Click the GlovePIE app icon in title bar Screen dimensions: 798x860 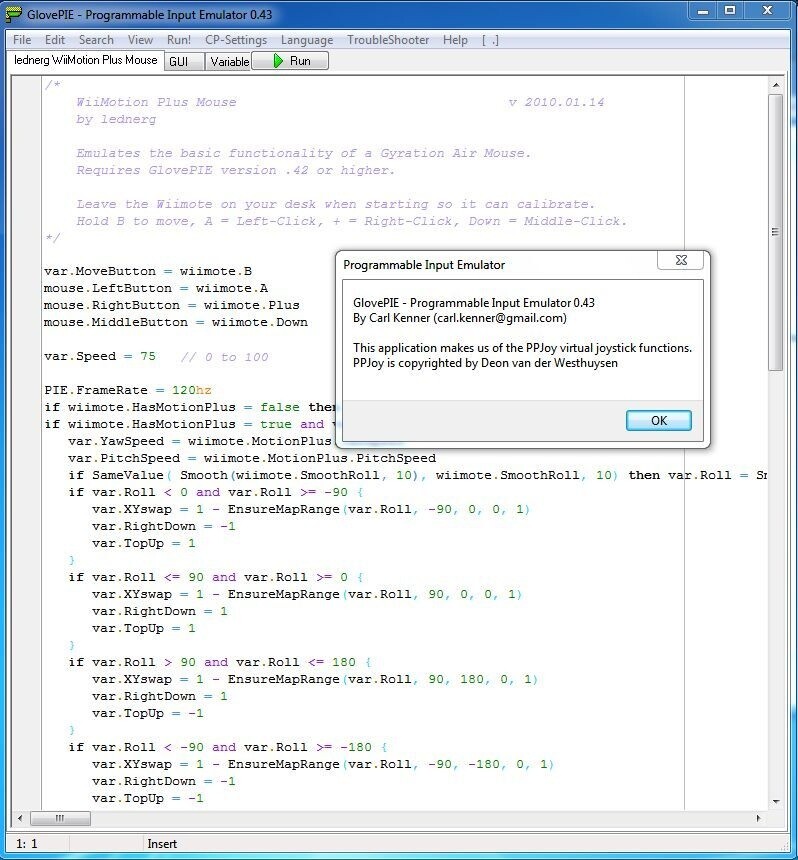[x=13, y=14]
